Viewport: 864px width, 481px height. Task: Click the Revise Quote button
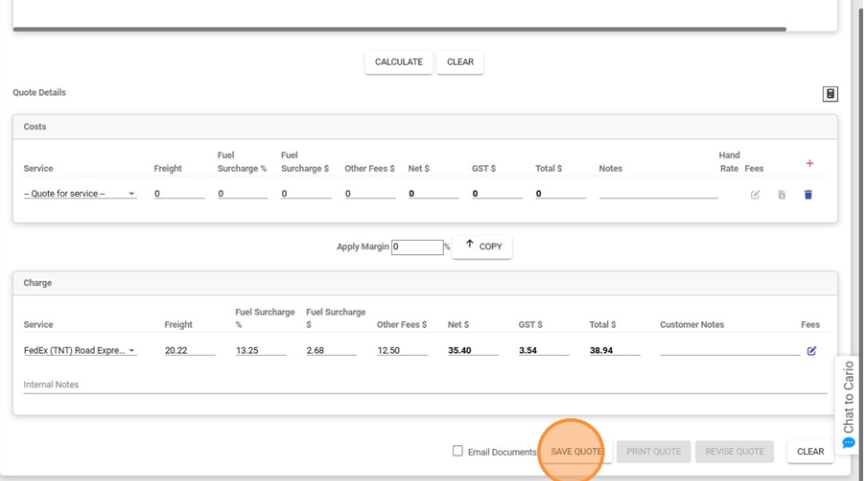[x=734, y=451]
